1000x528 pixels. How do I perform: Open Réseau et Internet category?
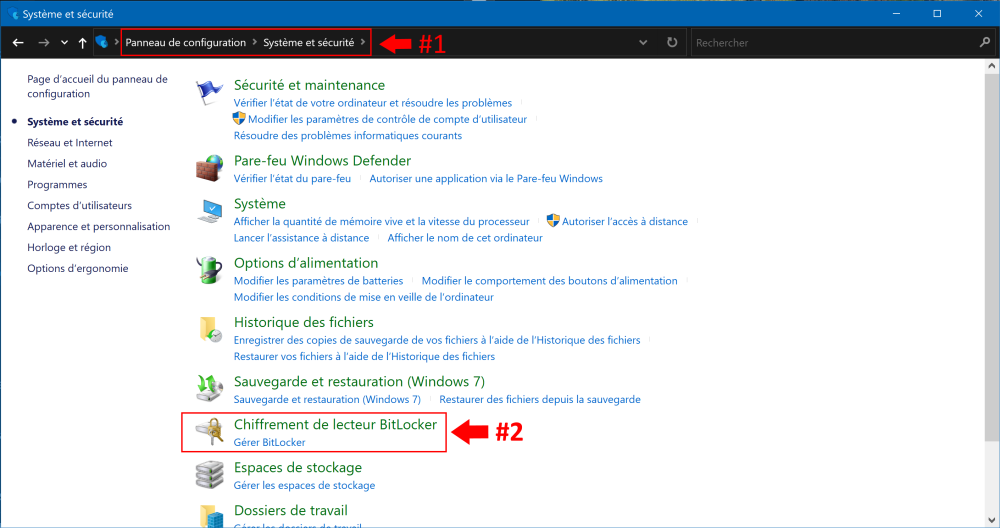pos(70,143)
